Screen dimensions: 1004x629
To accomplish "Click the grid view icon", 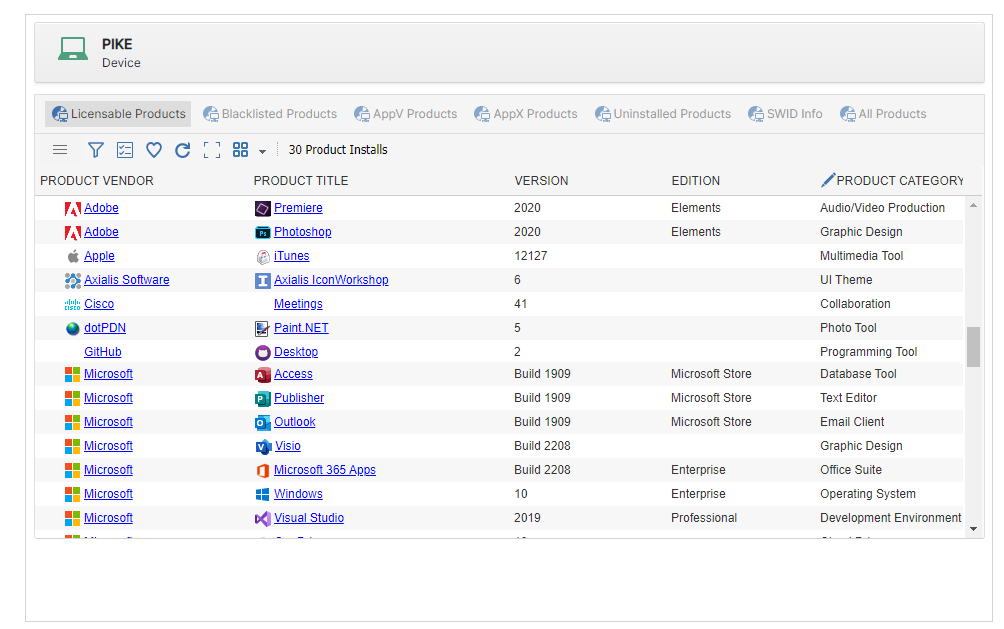I will pos(241,150).
